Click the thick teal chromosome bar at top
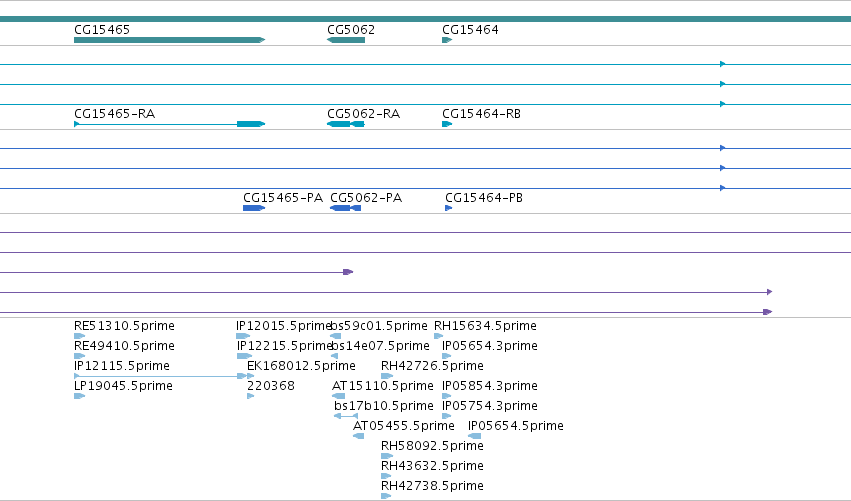The height and width of the screenshot is (501, 851). point(426,19)
